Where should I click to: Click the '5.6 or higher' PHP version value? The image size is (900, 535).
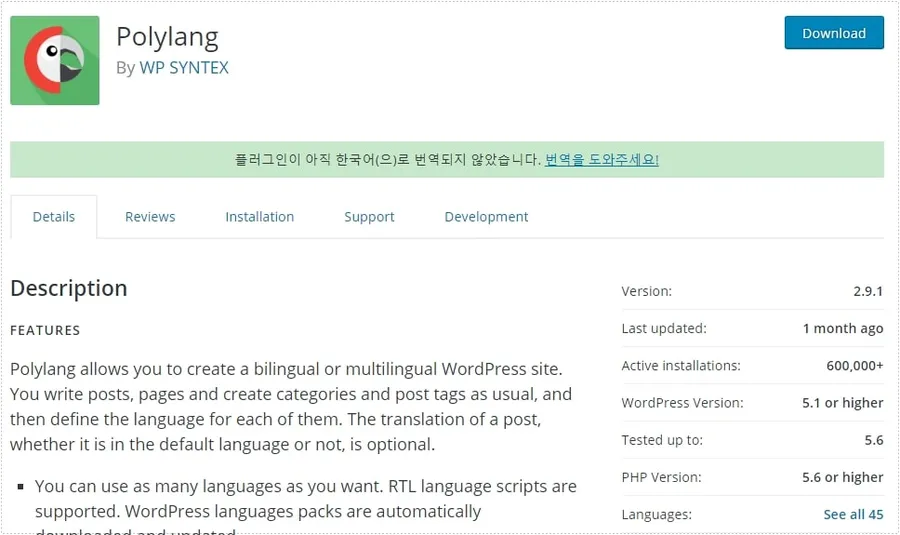coord(843,477)
